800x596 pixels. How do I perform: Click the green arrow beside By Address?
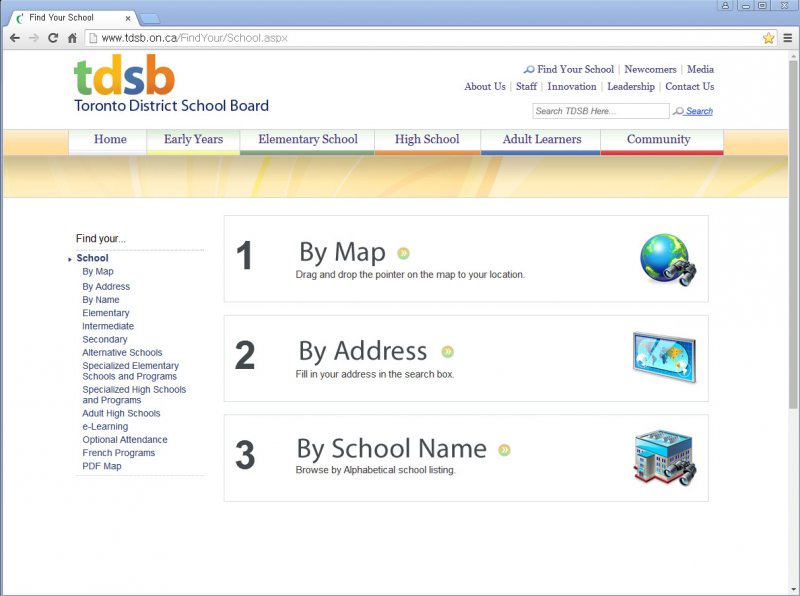[447, 352]
